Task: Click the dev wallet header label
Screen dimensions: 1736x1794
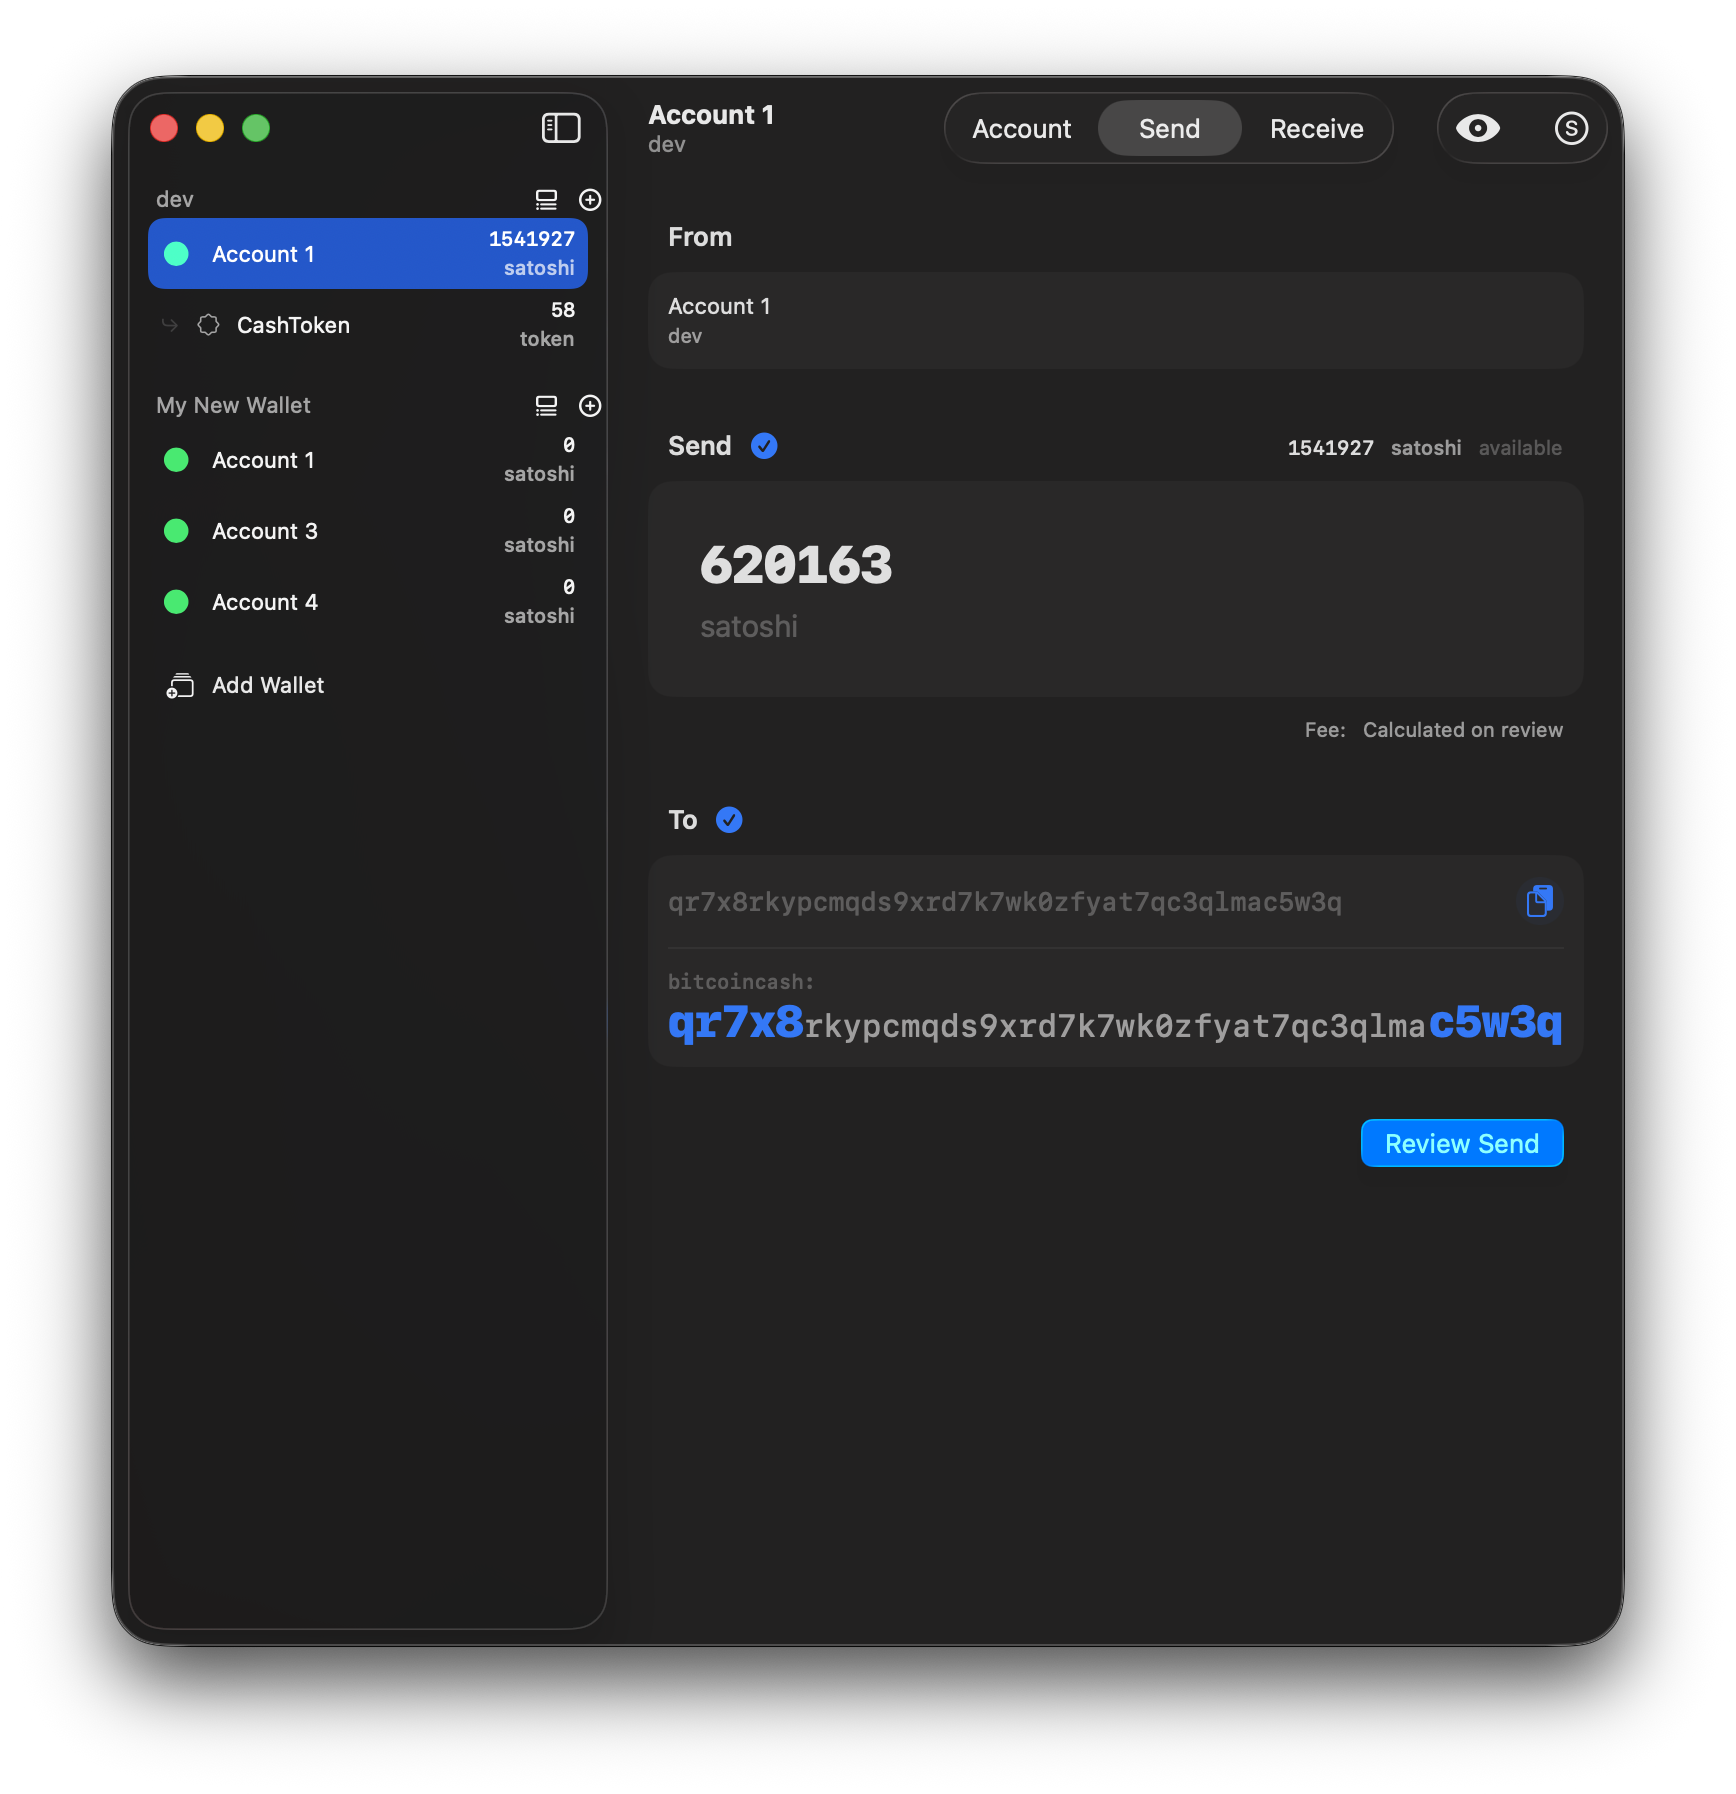Action: coord(175,199)
